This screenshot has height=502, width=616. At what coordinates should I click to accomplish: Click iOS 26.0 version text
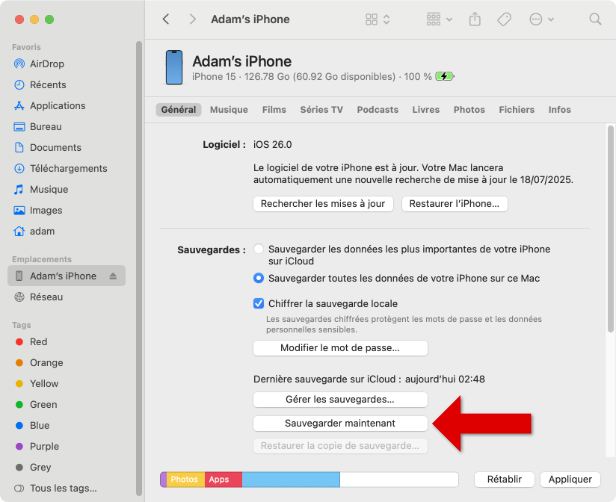[272, 145]
